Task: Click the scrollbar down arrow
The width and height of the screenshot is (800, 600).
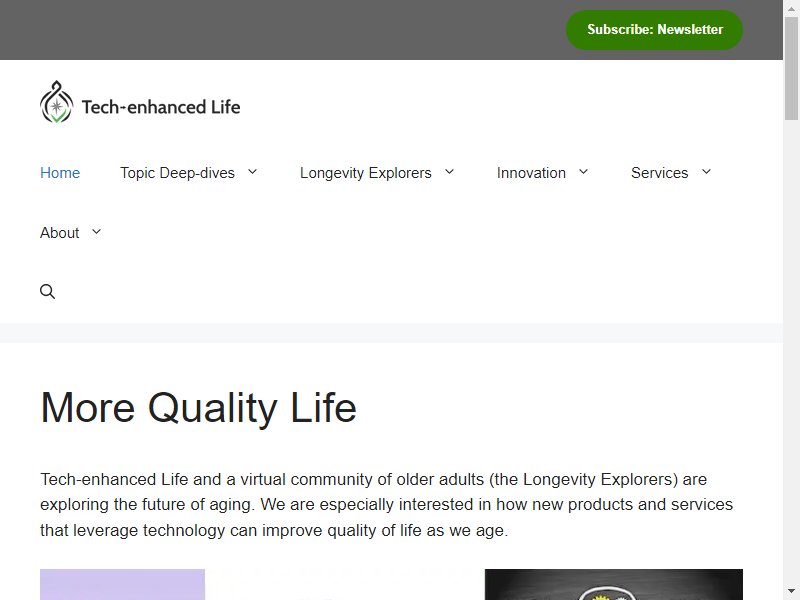Action: (791, 591)
